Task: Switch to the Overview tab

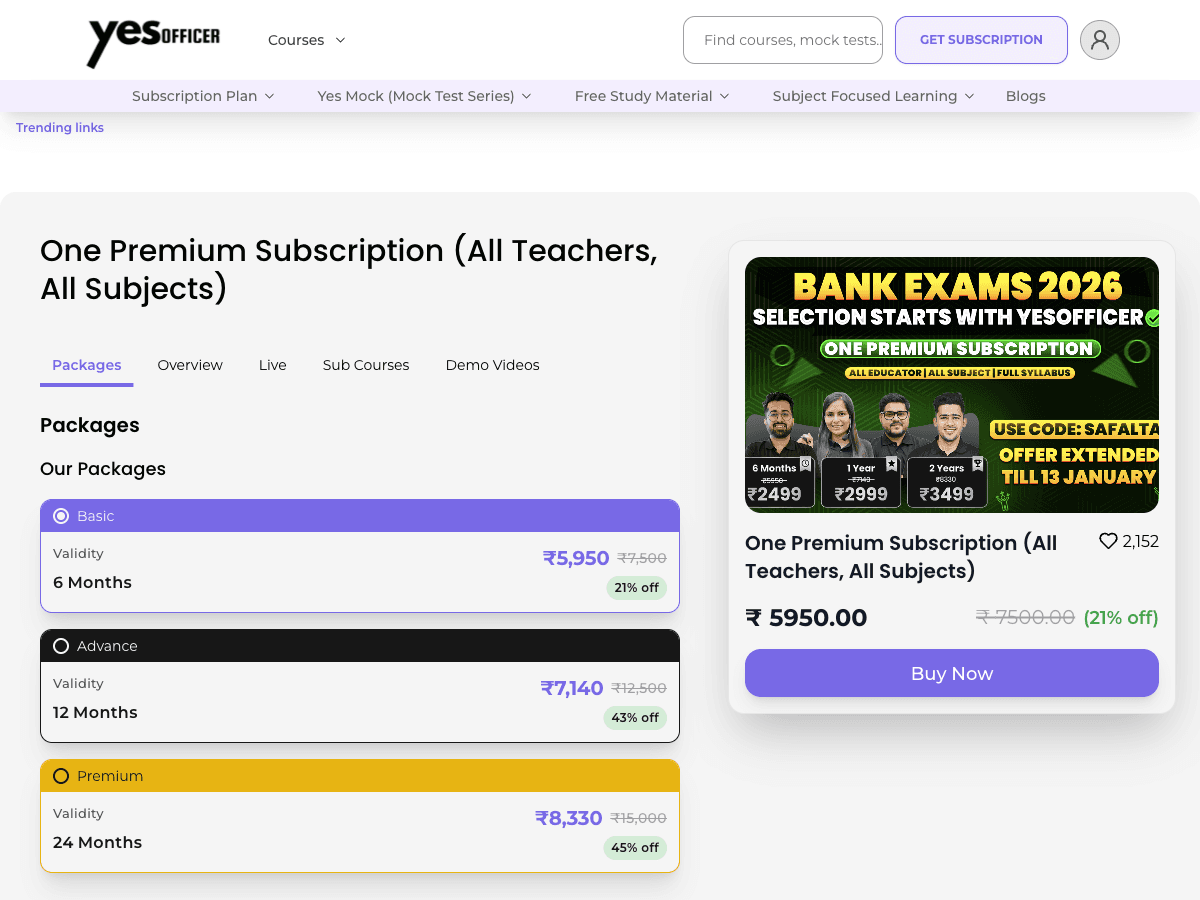Action: [x=190, y=365]
